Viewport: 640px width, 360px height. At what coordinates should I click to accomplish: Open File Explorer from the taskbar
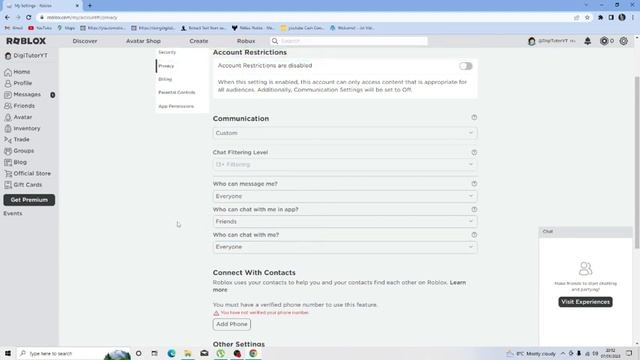pyautogui.click(x=188, y=353)
